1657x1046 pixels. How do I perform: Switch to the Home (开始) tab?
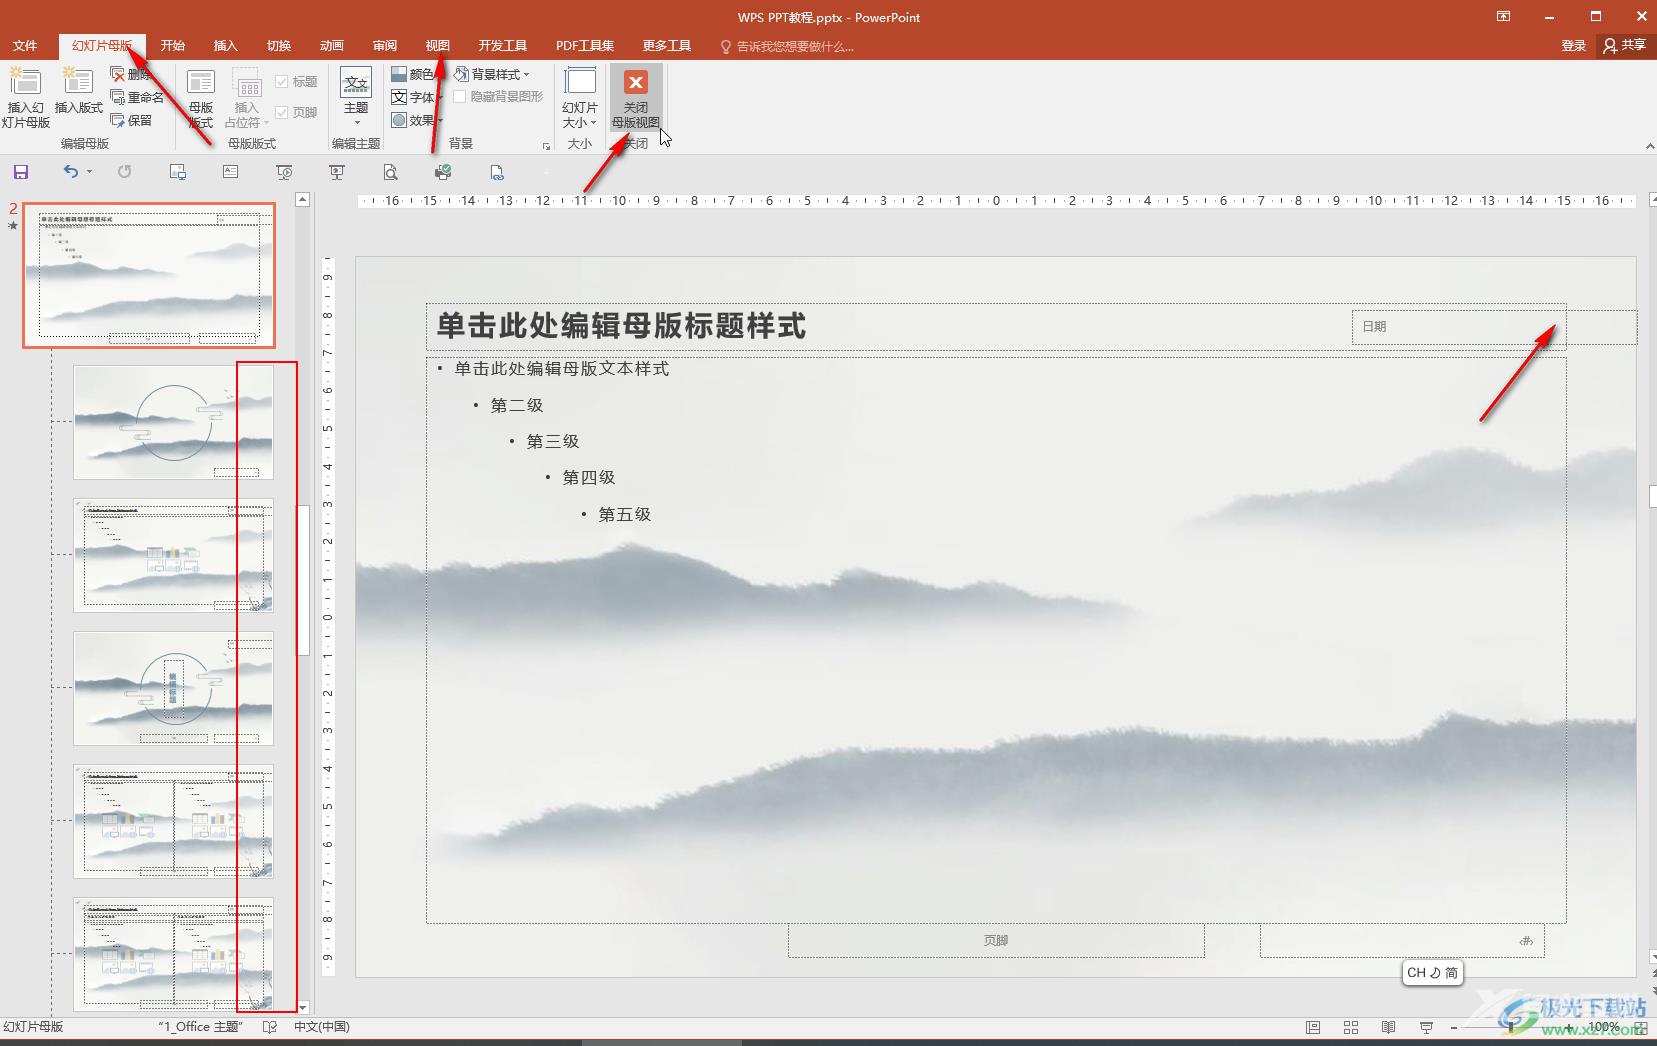pos(173,46)
